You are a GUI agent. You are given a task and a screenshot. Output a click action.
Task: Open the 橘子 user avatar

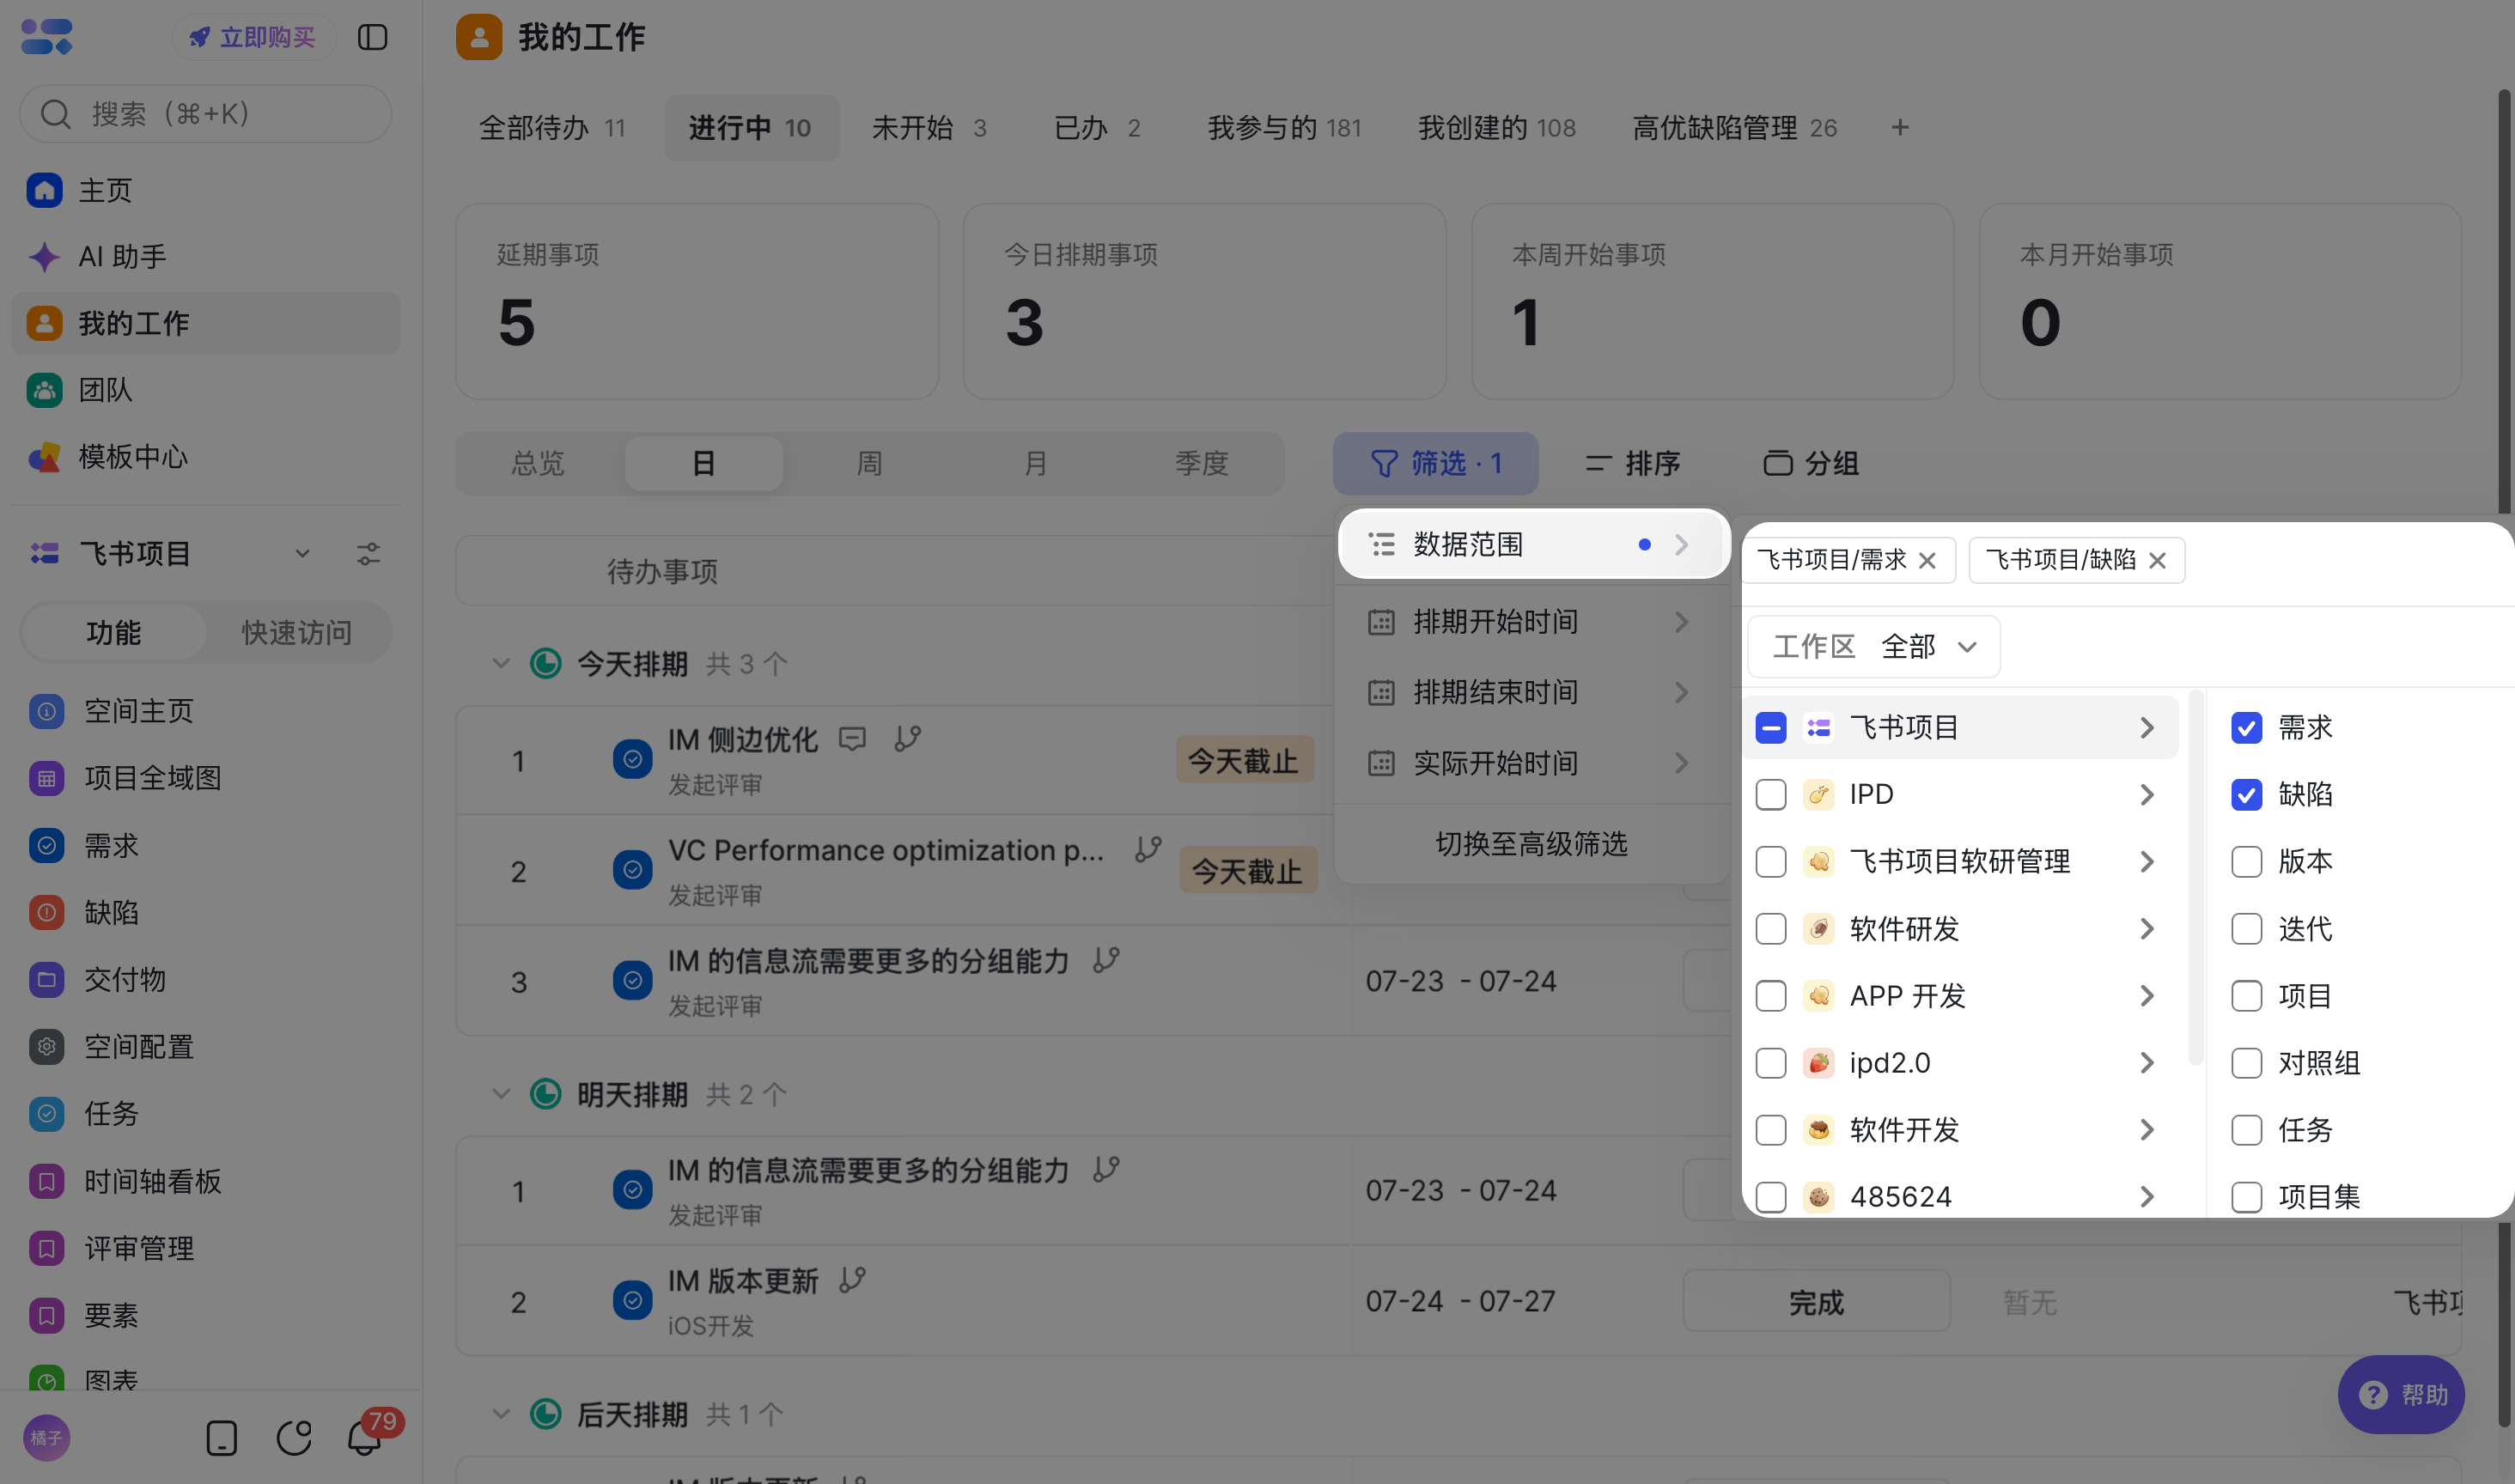tap(46, 1438)
